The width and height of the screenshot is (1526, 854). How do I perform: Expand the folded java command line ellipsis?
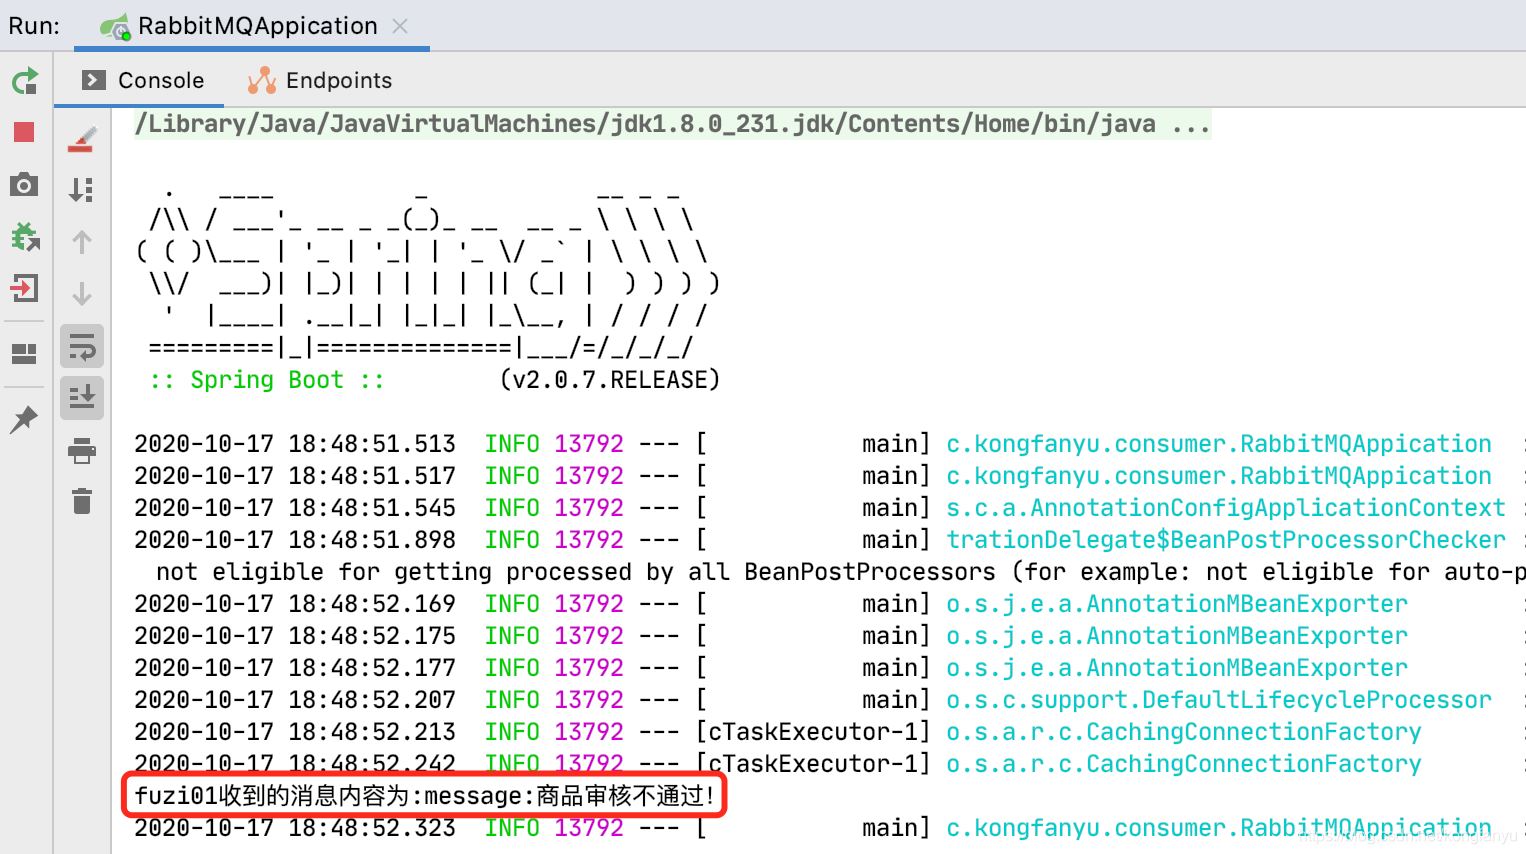click(1191, 124)
